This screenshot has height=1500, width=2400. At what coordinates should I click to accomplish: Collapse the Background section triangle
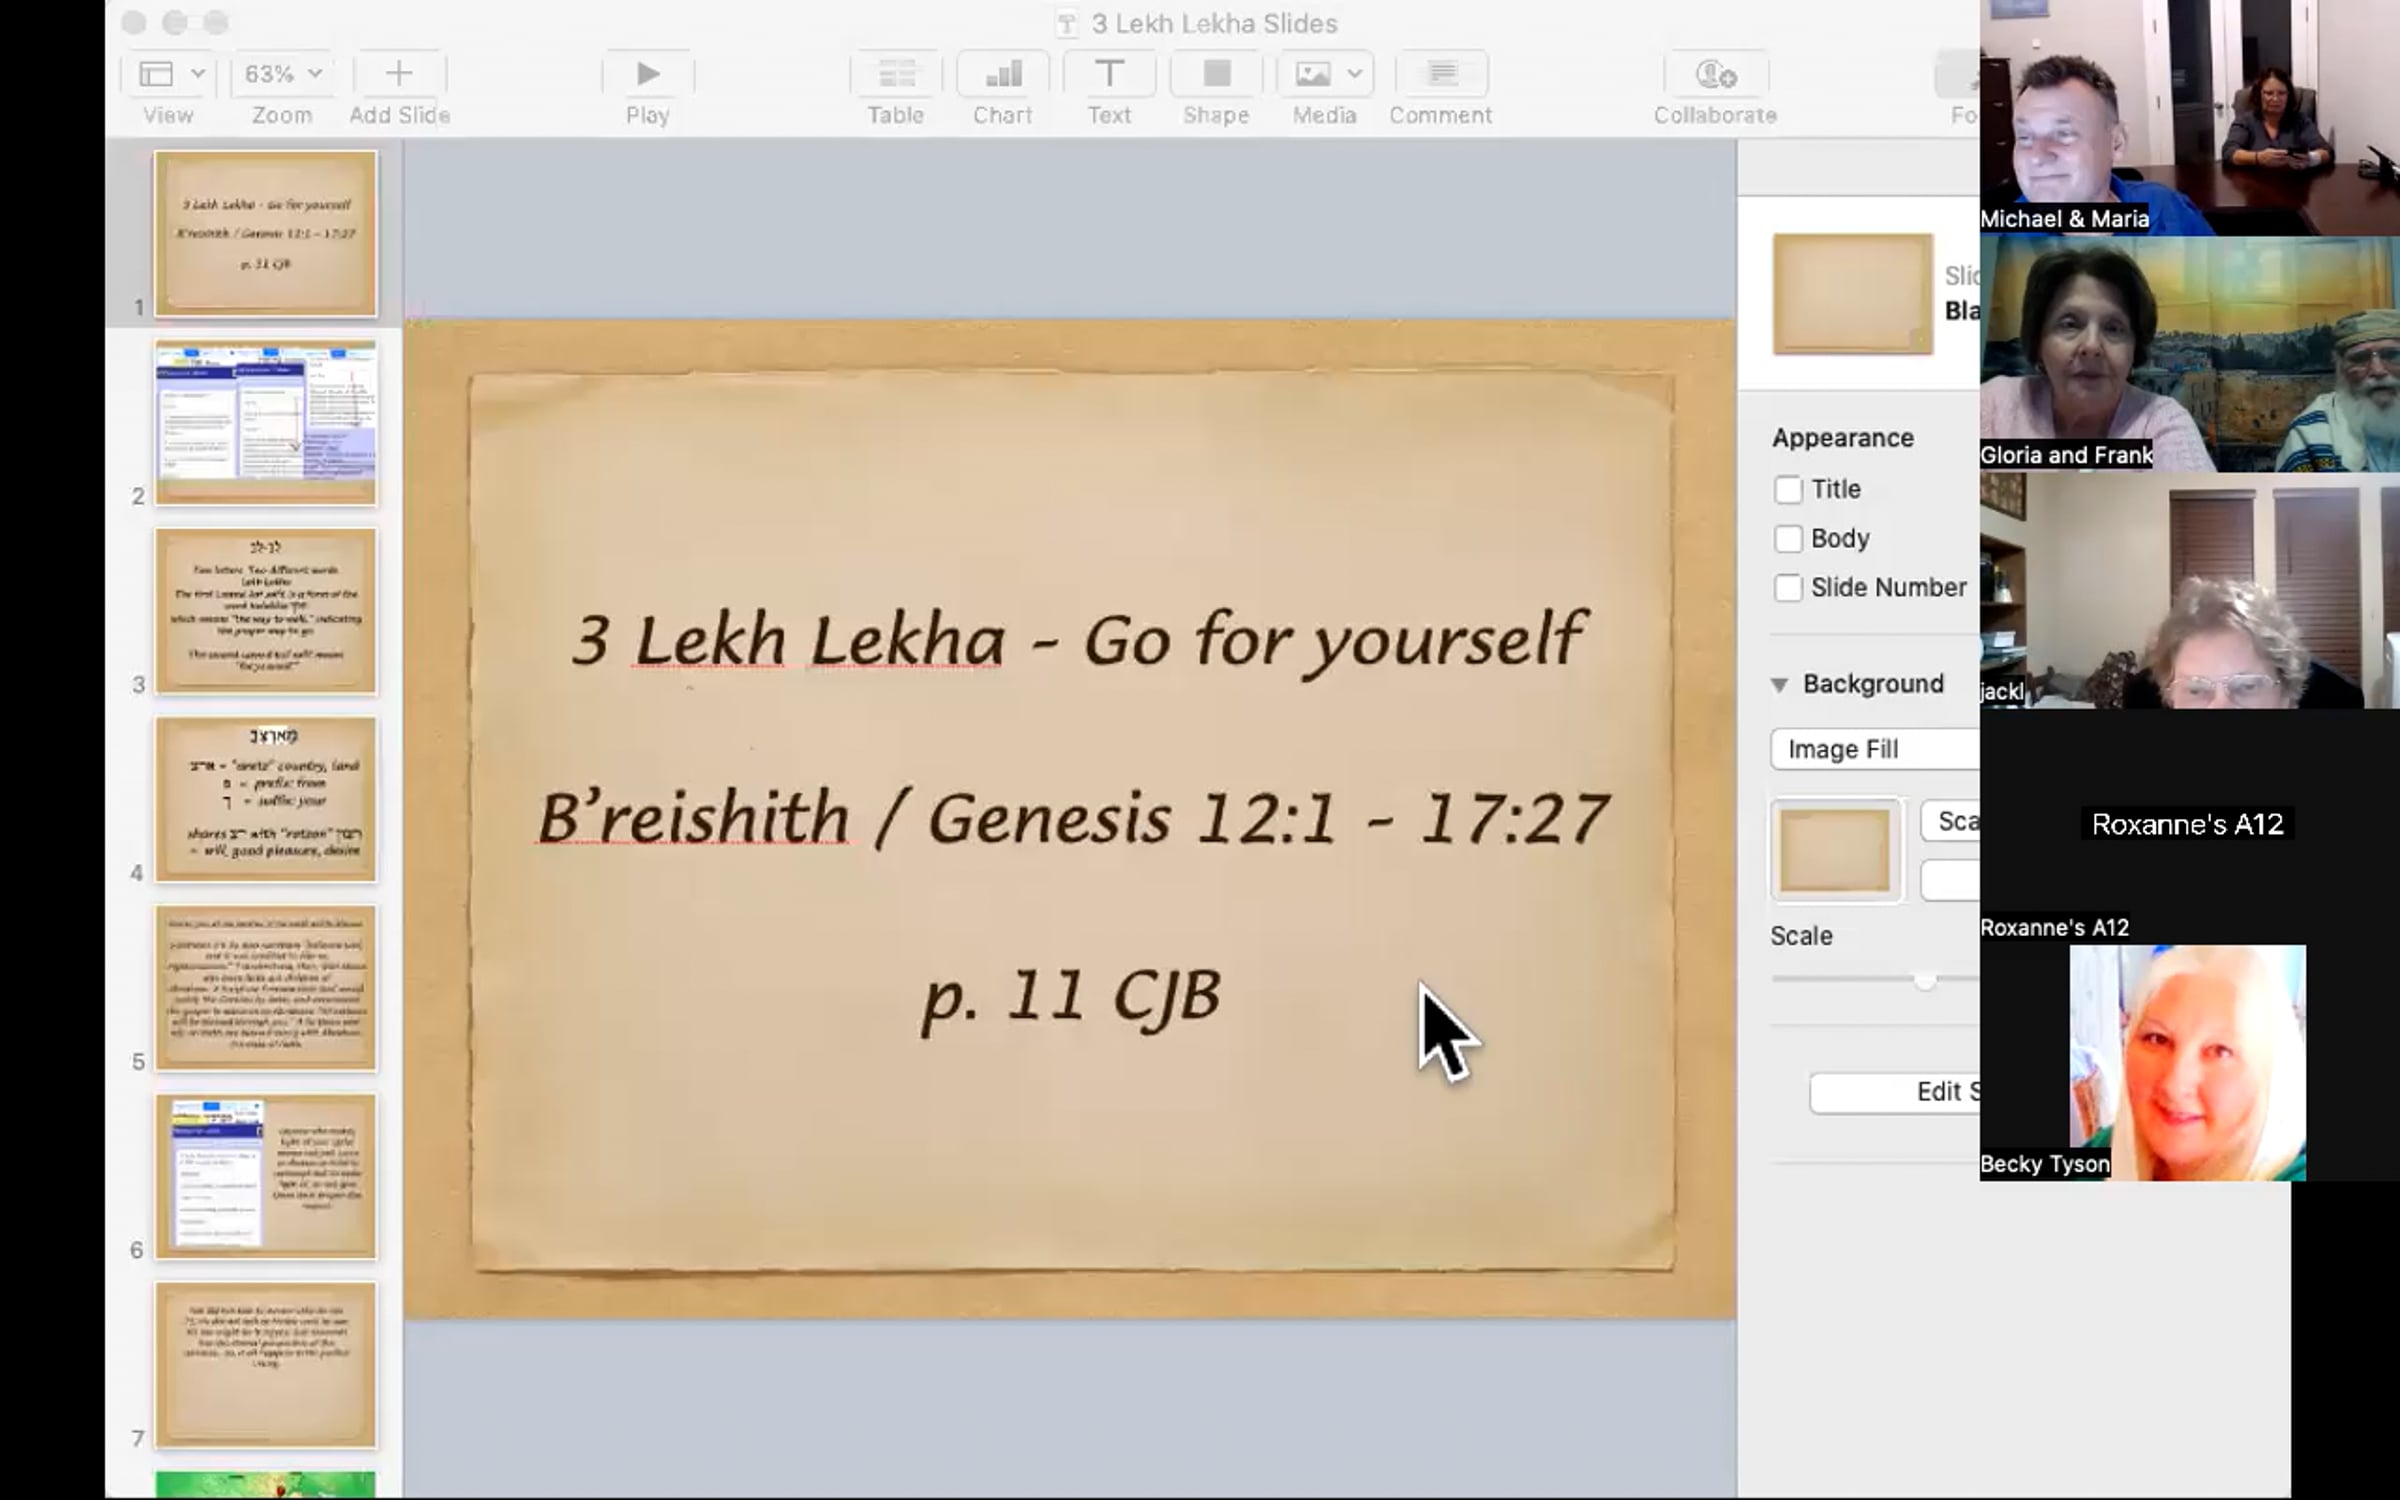point(1779,685)
